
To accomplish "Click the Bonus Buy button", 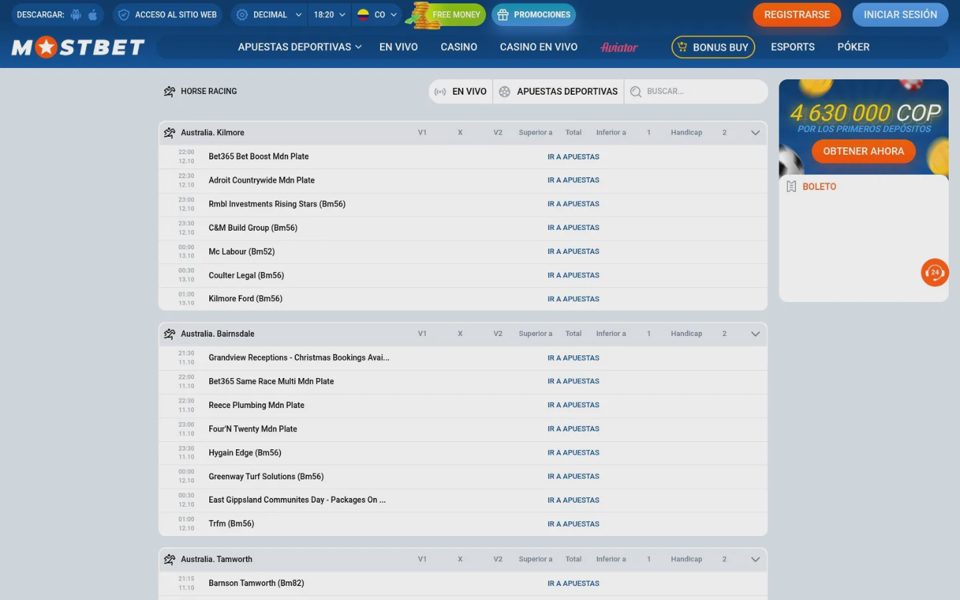I will [713, 47].
